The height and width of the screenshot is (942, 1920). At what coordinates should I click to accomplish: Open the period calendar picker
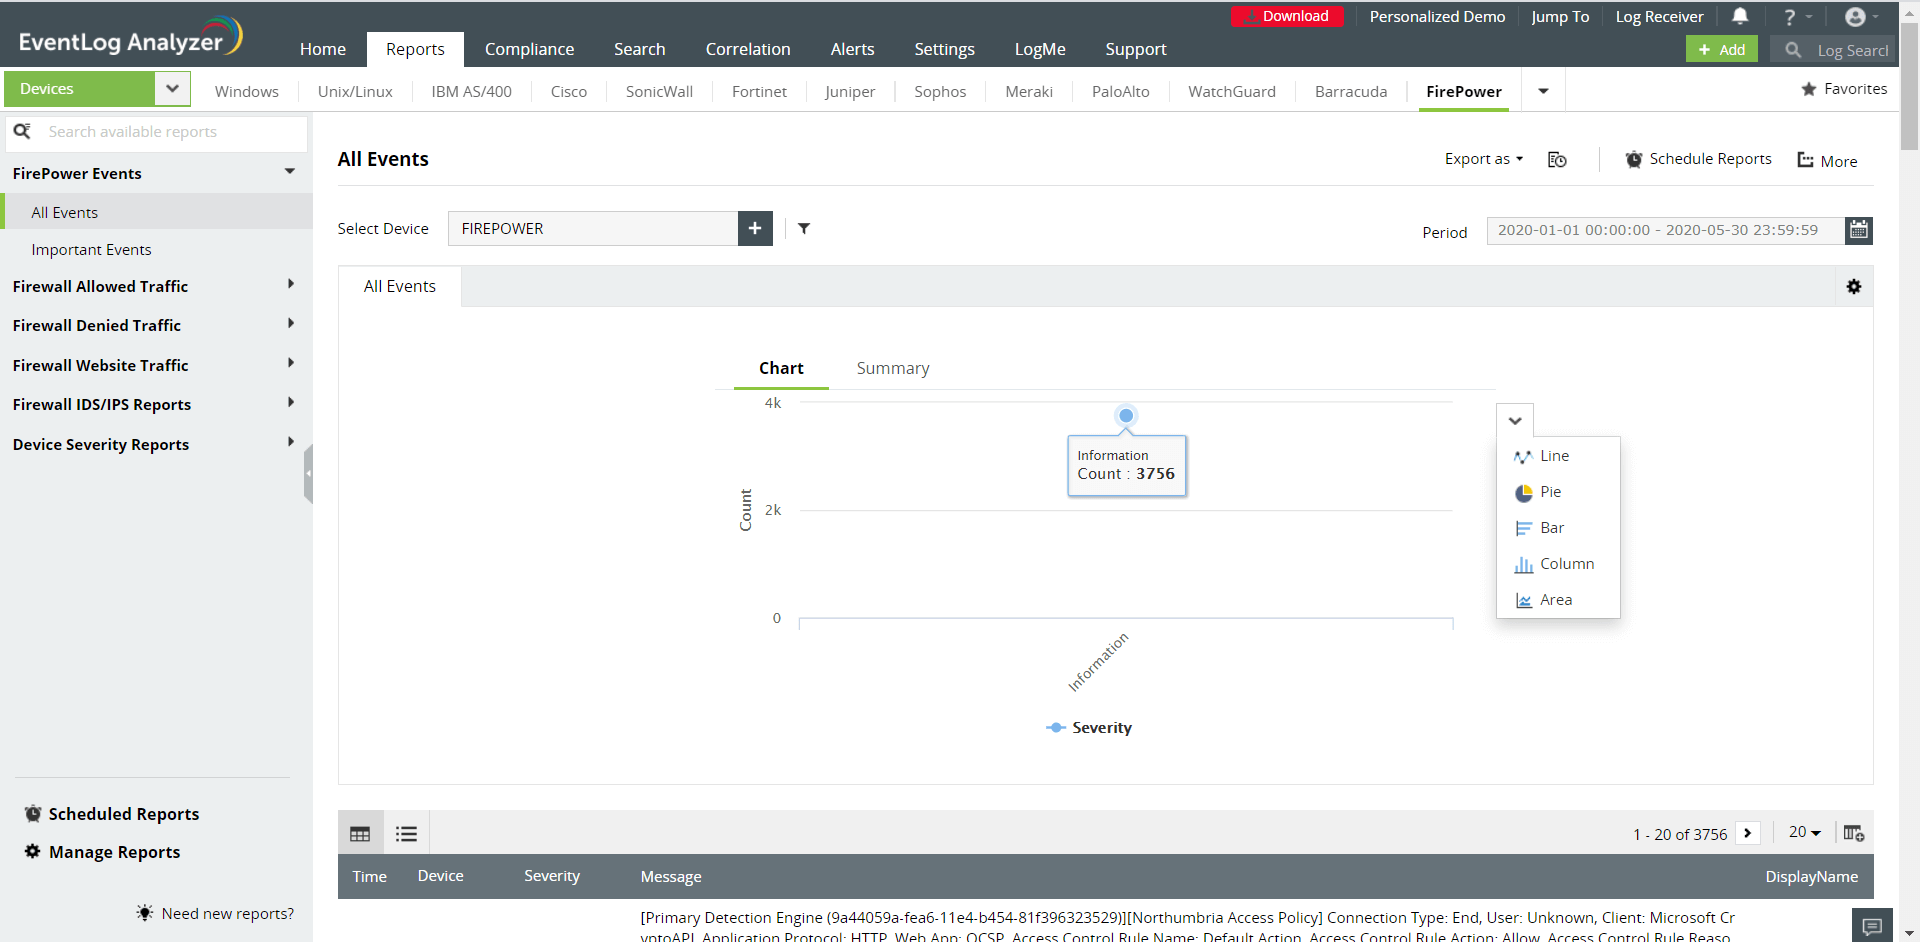tap(1859, 230)
